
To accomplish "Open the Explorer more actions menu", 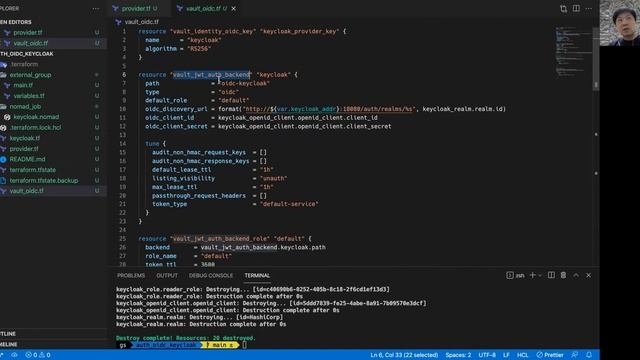I will [95, 8].
